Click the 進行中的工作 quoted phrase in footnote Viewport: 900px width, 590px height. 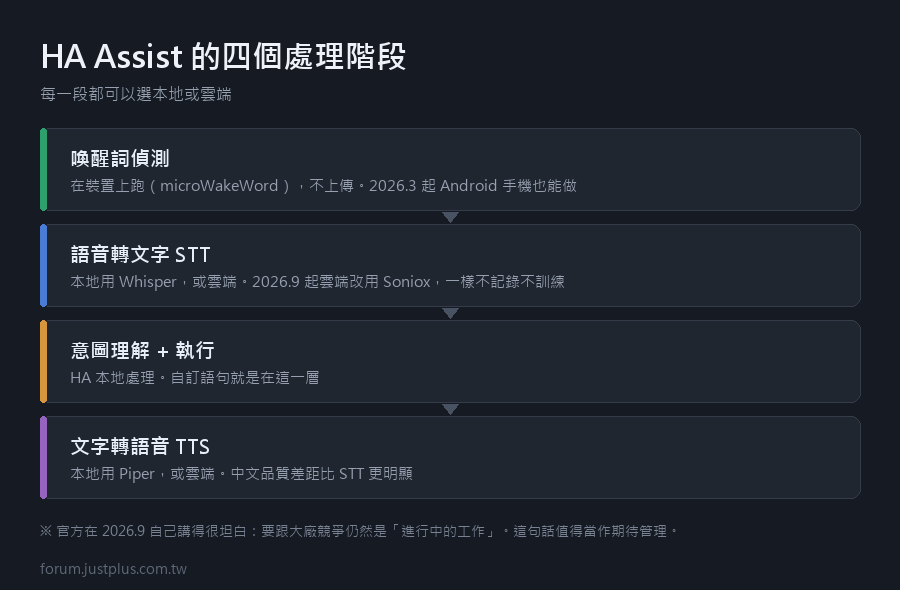(x=443, y=531)
